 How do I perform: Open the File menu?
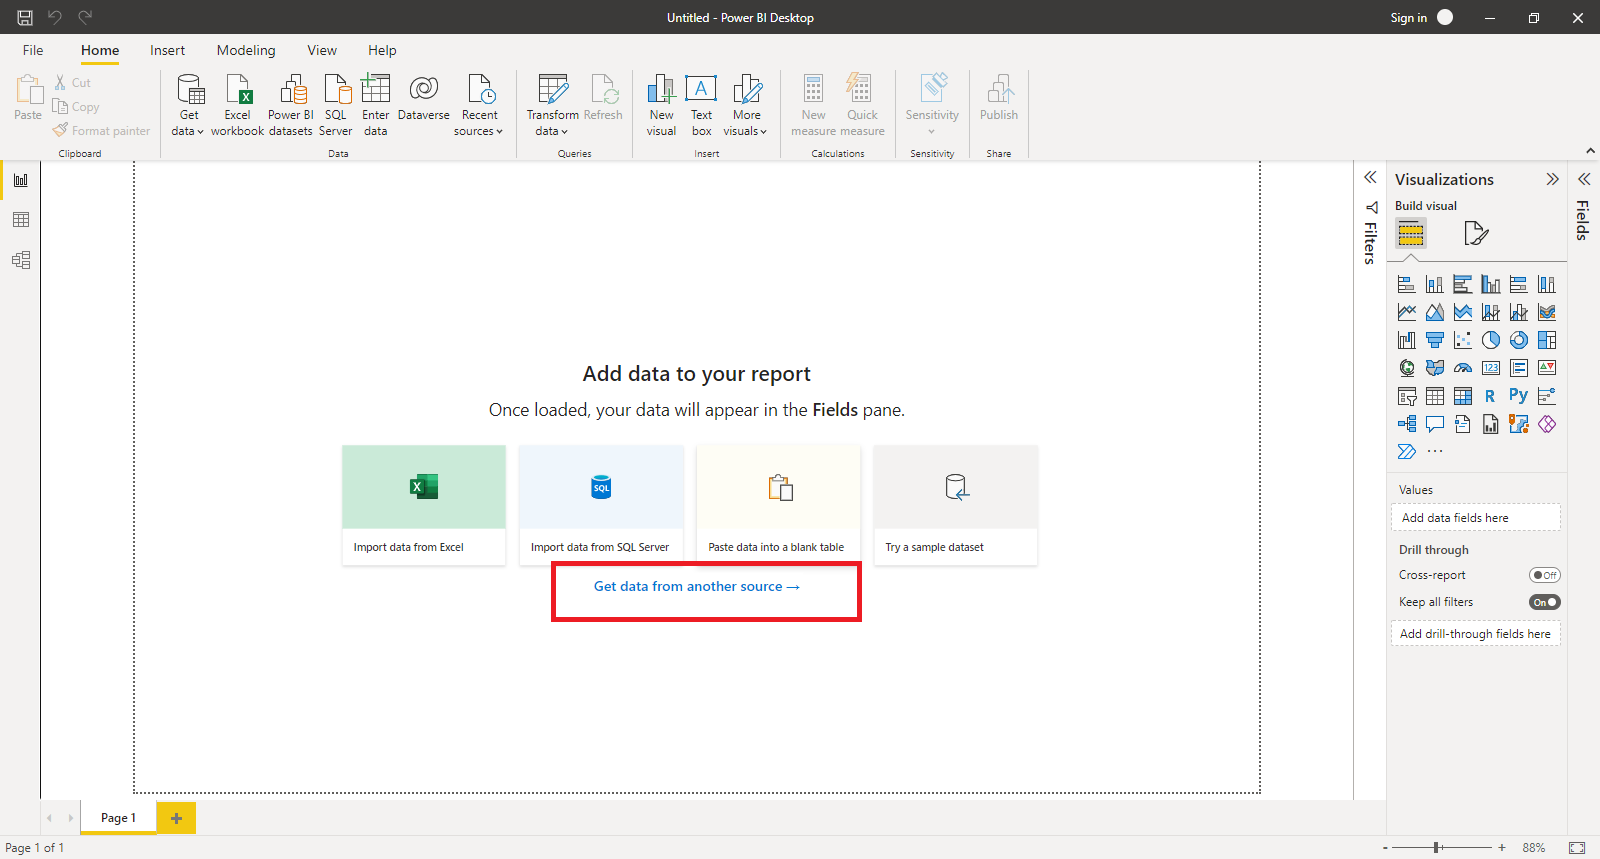click(x=33, y=50)
